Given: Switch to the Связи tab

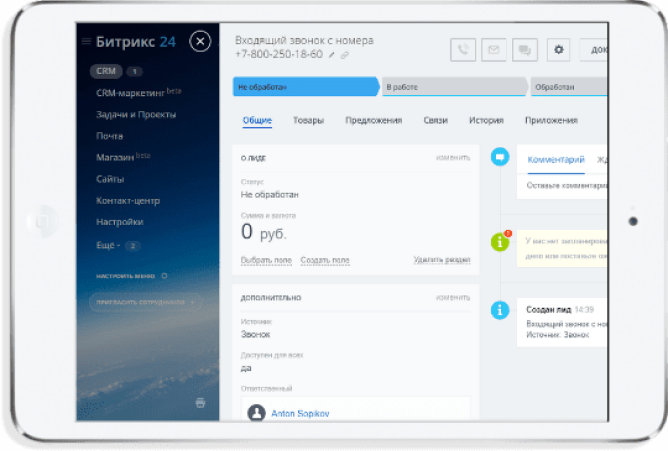Looking at the screenshot, I should [435, 121].
